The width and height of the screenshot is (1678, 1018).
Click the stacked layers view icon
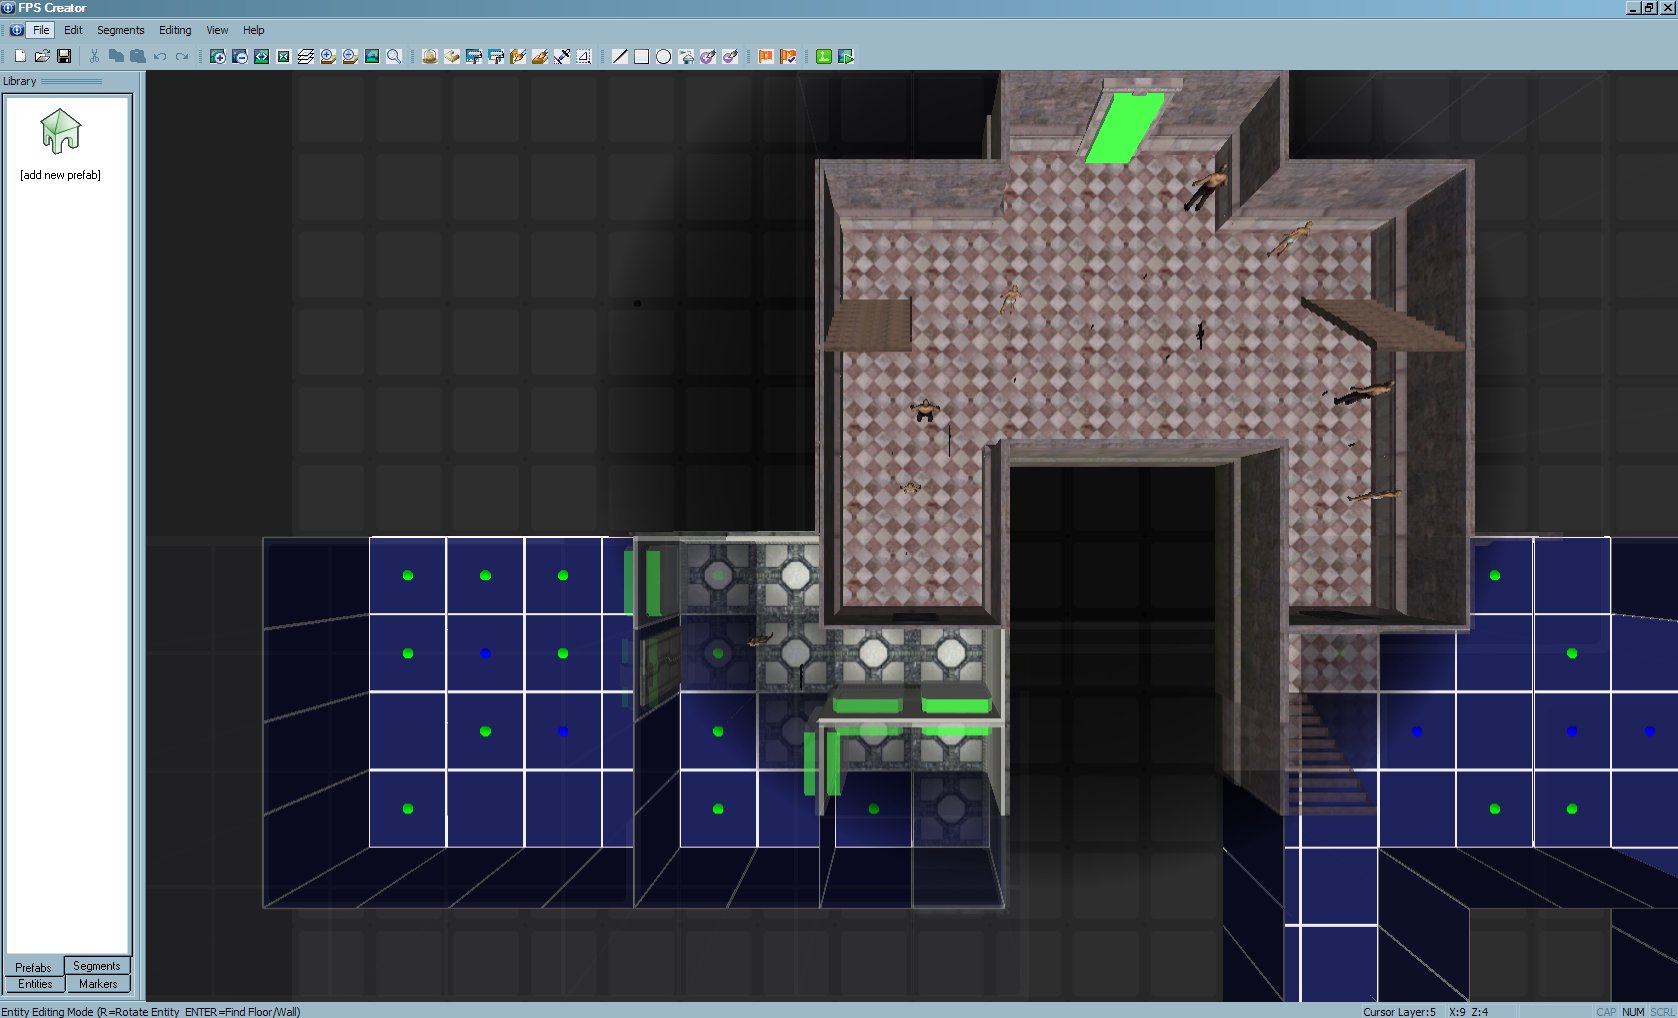tap(306, 56)
